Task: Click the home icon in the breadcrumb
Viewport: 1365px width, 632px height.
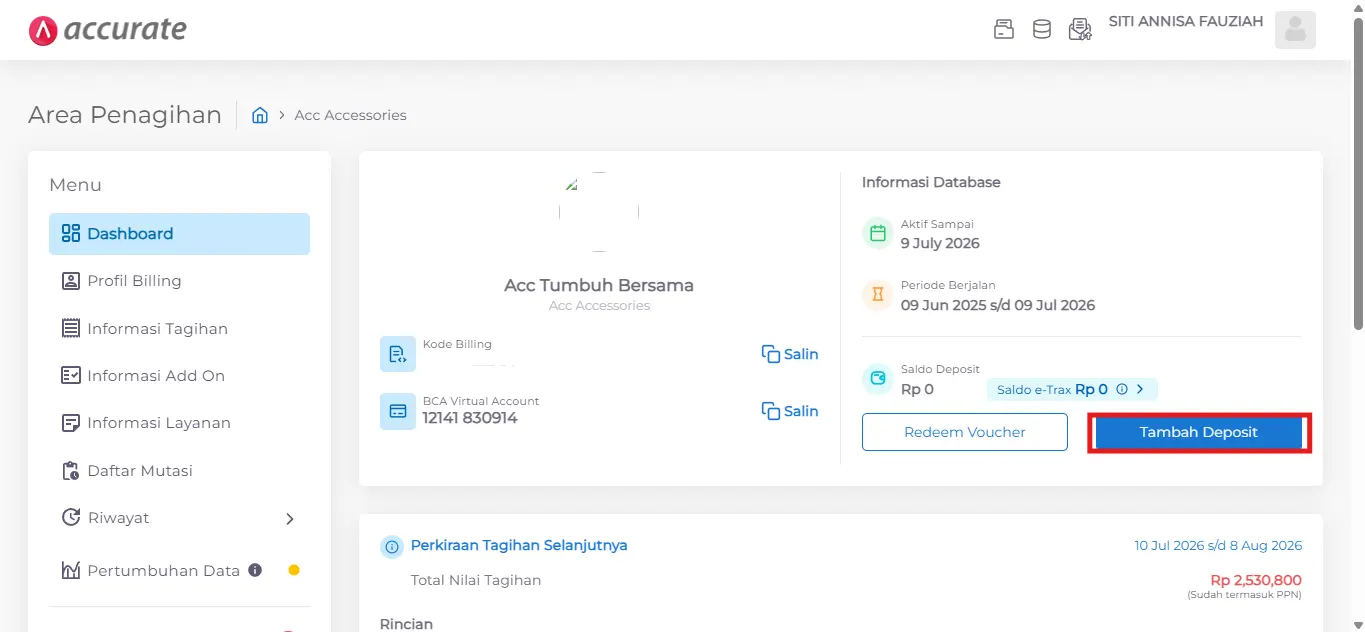Action: point(260,114)
